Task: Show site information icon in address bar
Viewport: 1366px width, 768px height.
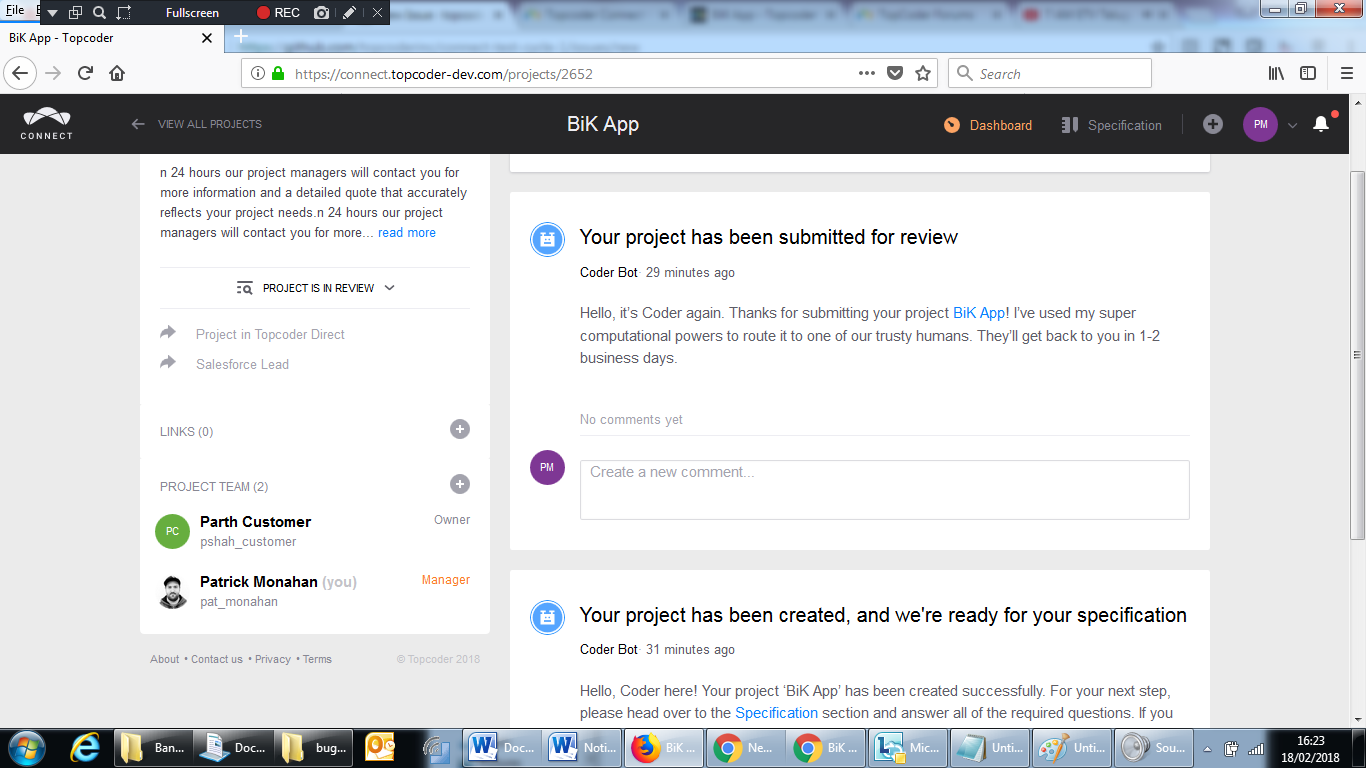Action: coord(257,73)
